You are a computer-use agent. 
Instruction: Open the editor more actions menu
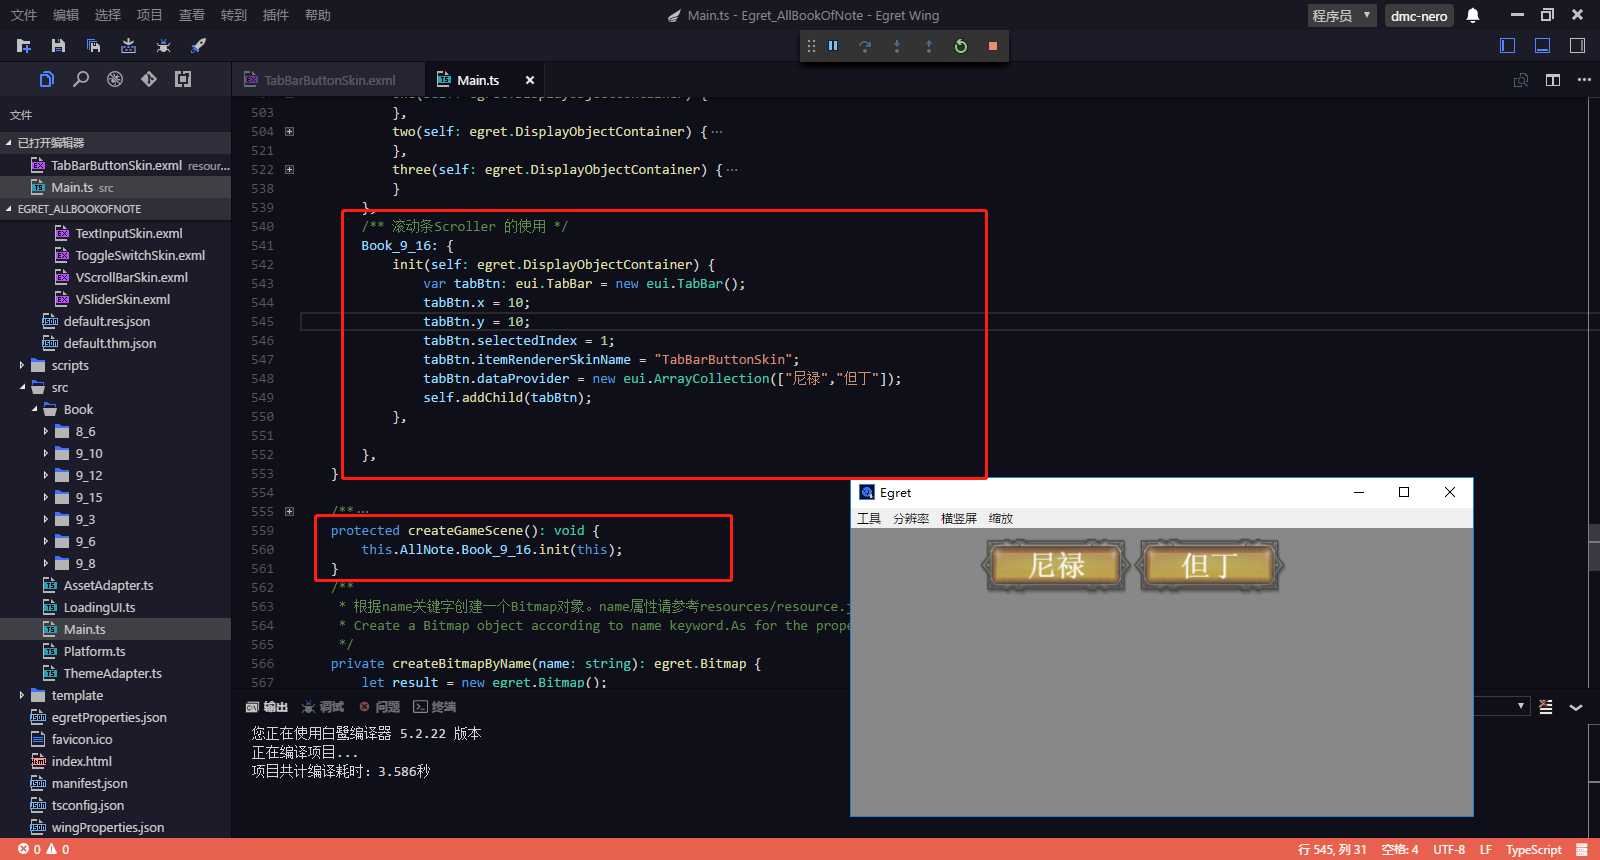click(1584, 80)
